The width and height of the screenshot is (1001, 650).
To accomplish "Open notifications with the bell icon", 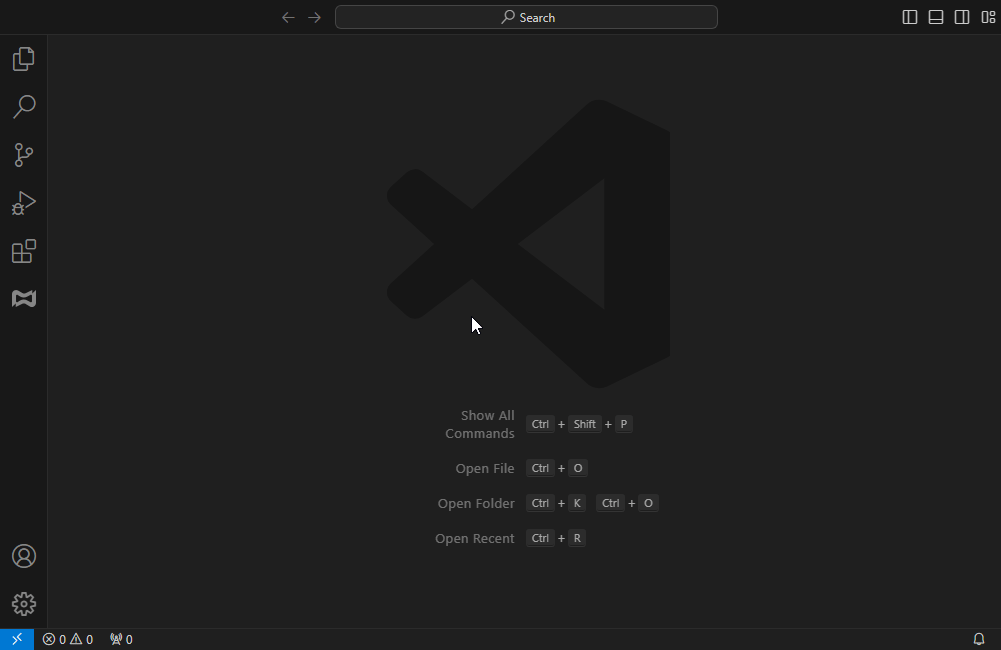I will [979, 639].
